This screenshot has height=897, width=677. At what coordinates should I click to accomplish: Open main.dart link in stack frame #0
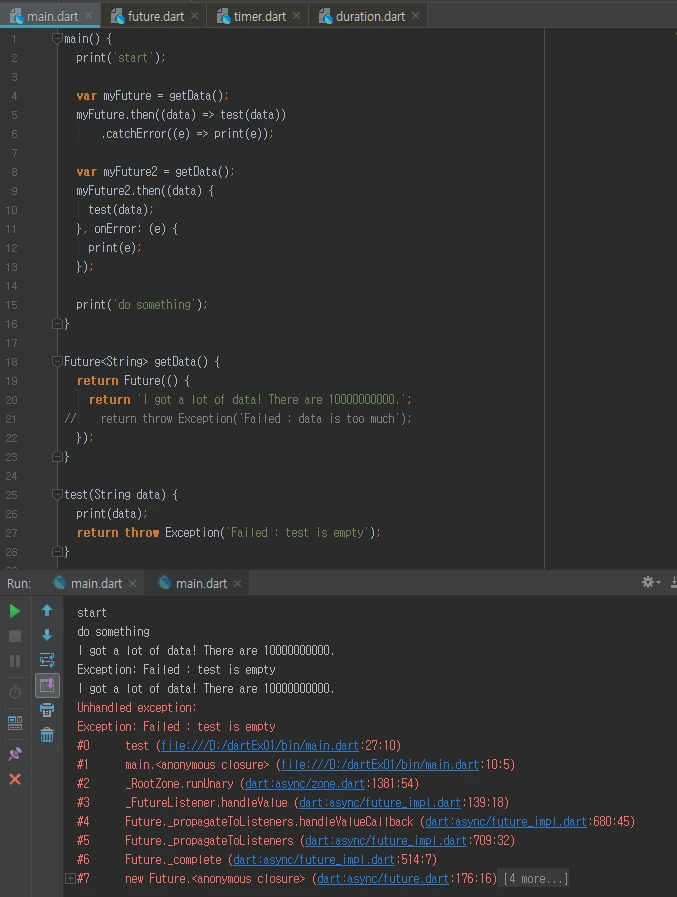pos(260,745)
